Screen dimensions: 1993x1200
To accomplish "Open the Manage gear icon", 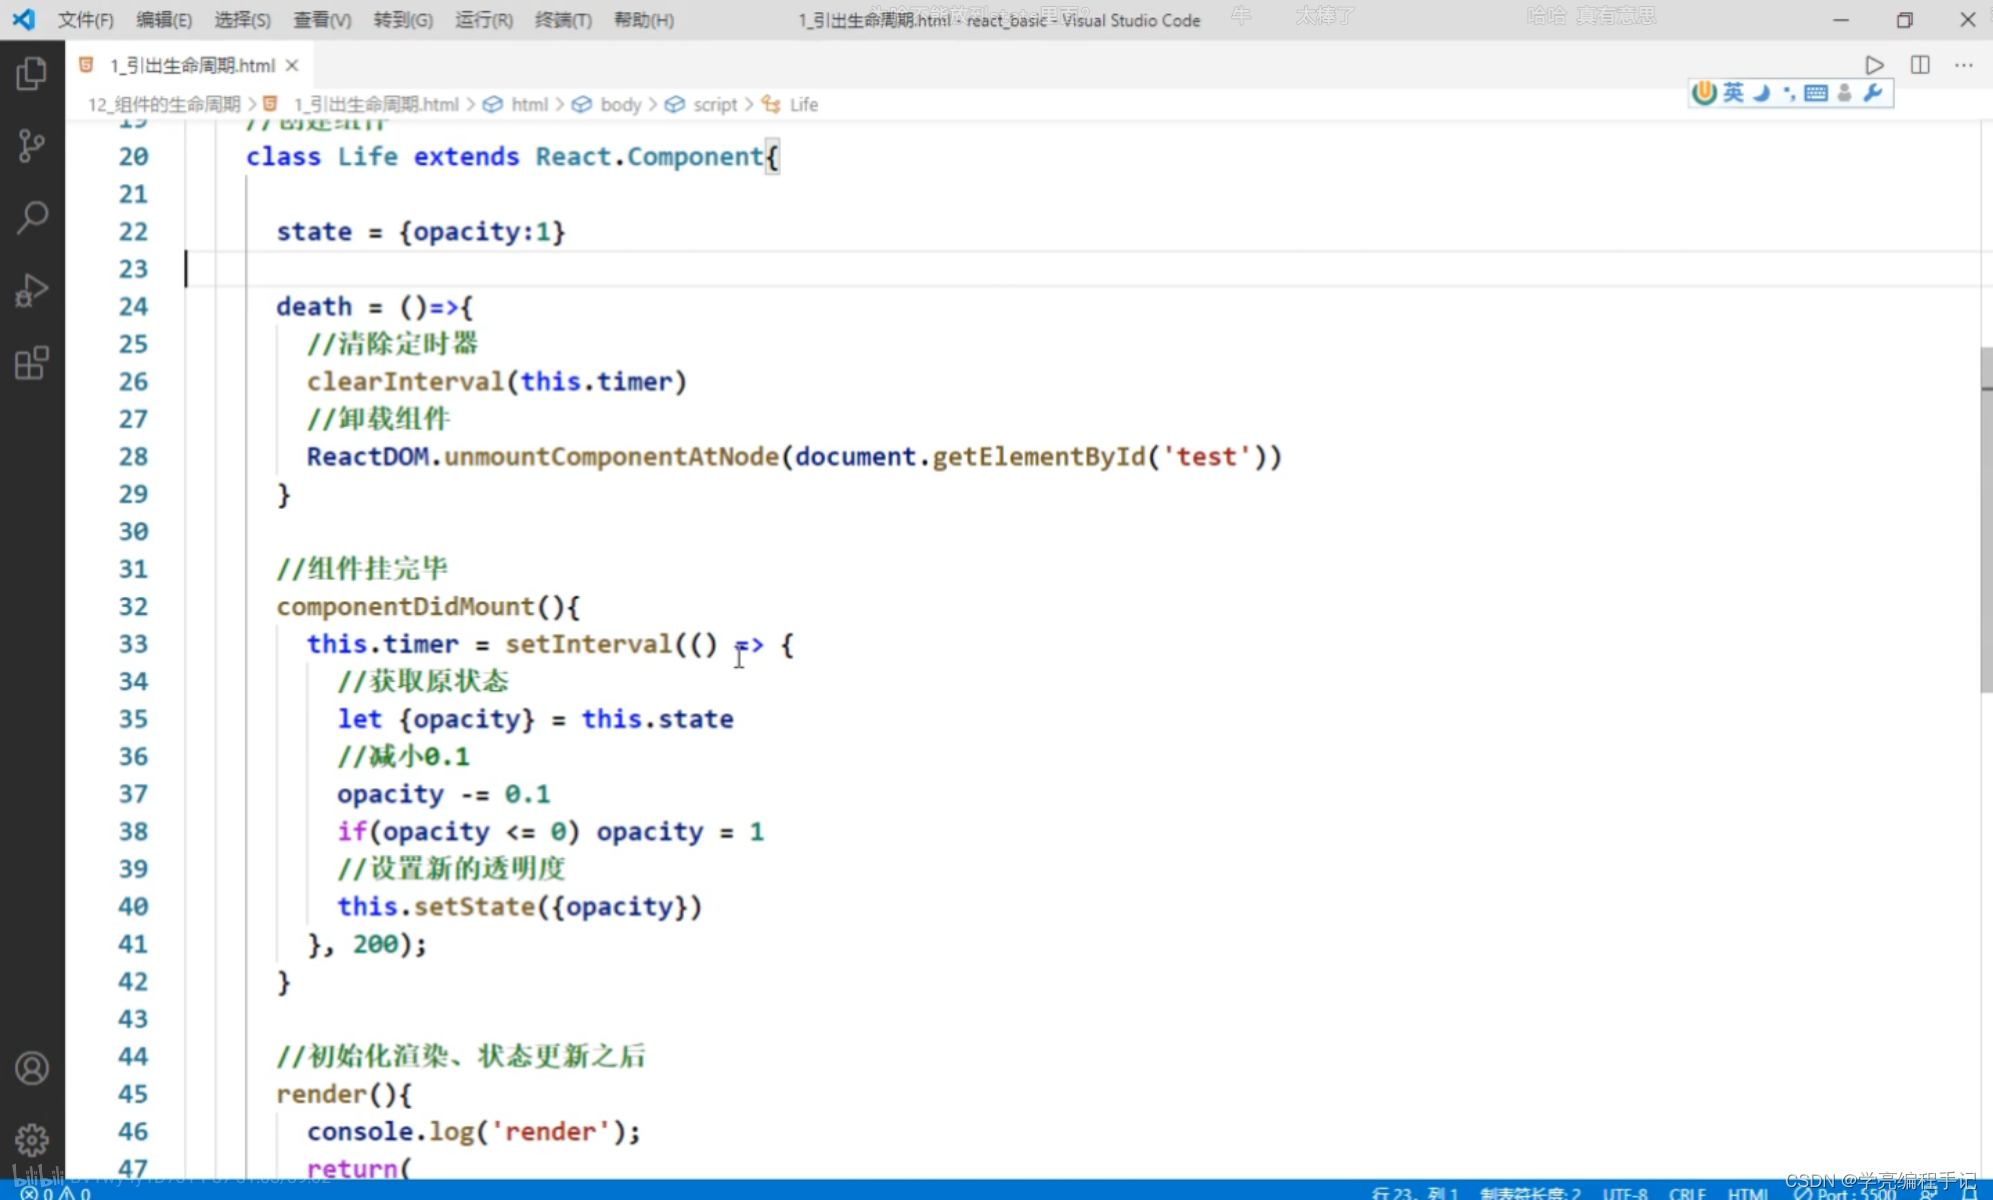I will (x=32, y=1140).
